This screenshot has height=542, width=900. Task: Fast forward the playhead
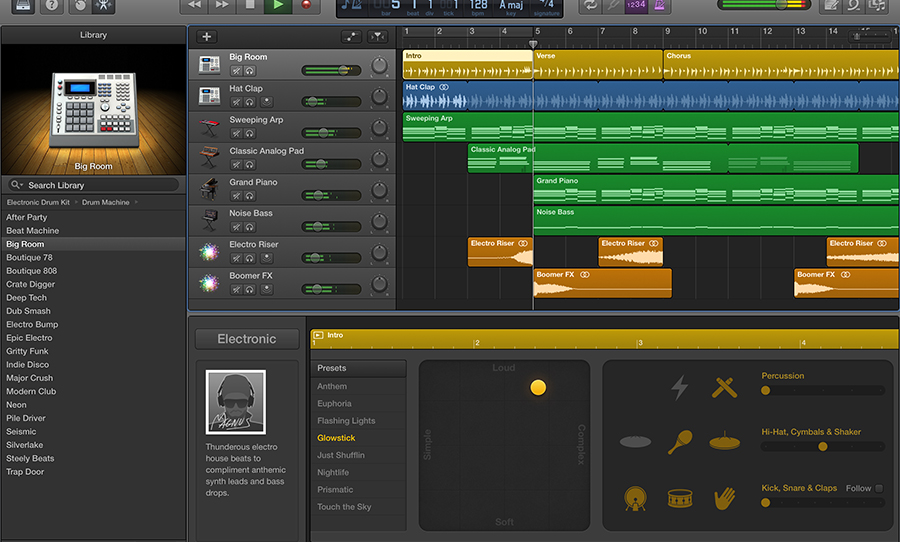click(x=222, y=5)
